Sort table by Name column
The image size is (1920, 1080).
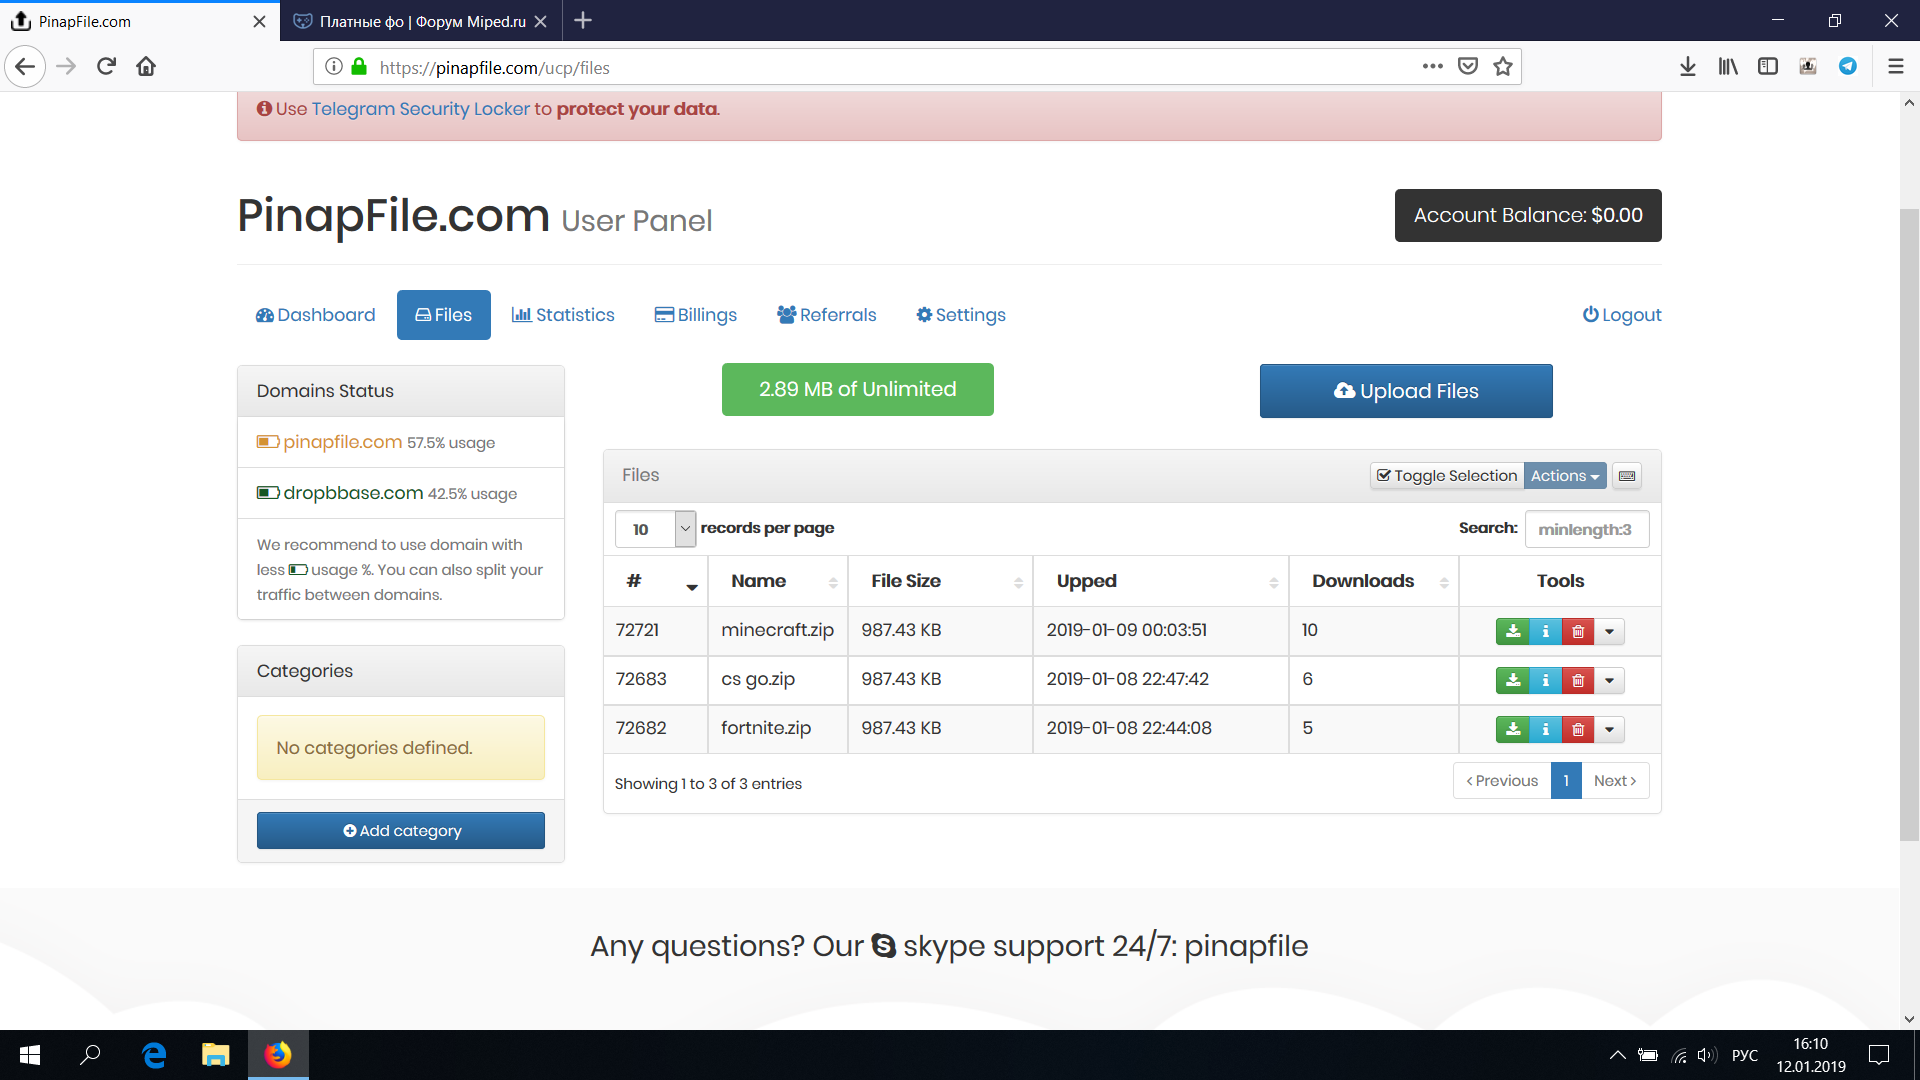778,581
